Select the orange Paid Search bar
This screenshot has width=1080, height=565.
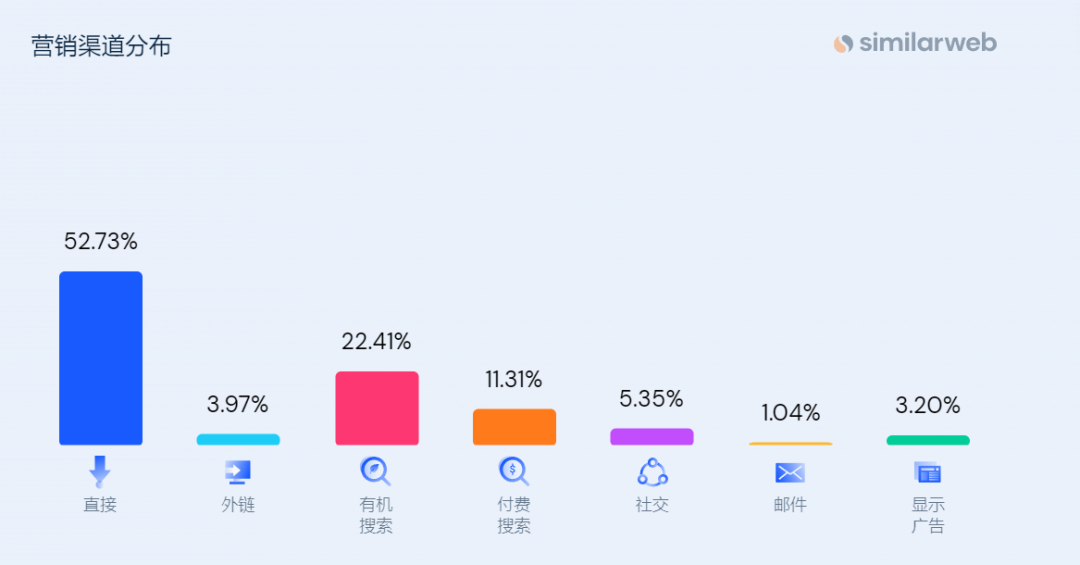coord(514,427)
